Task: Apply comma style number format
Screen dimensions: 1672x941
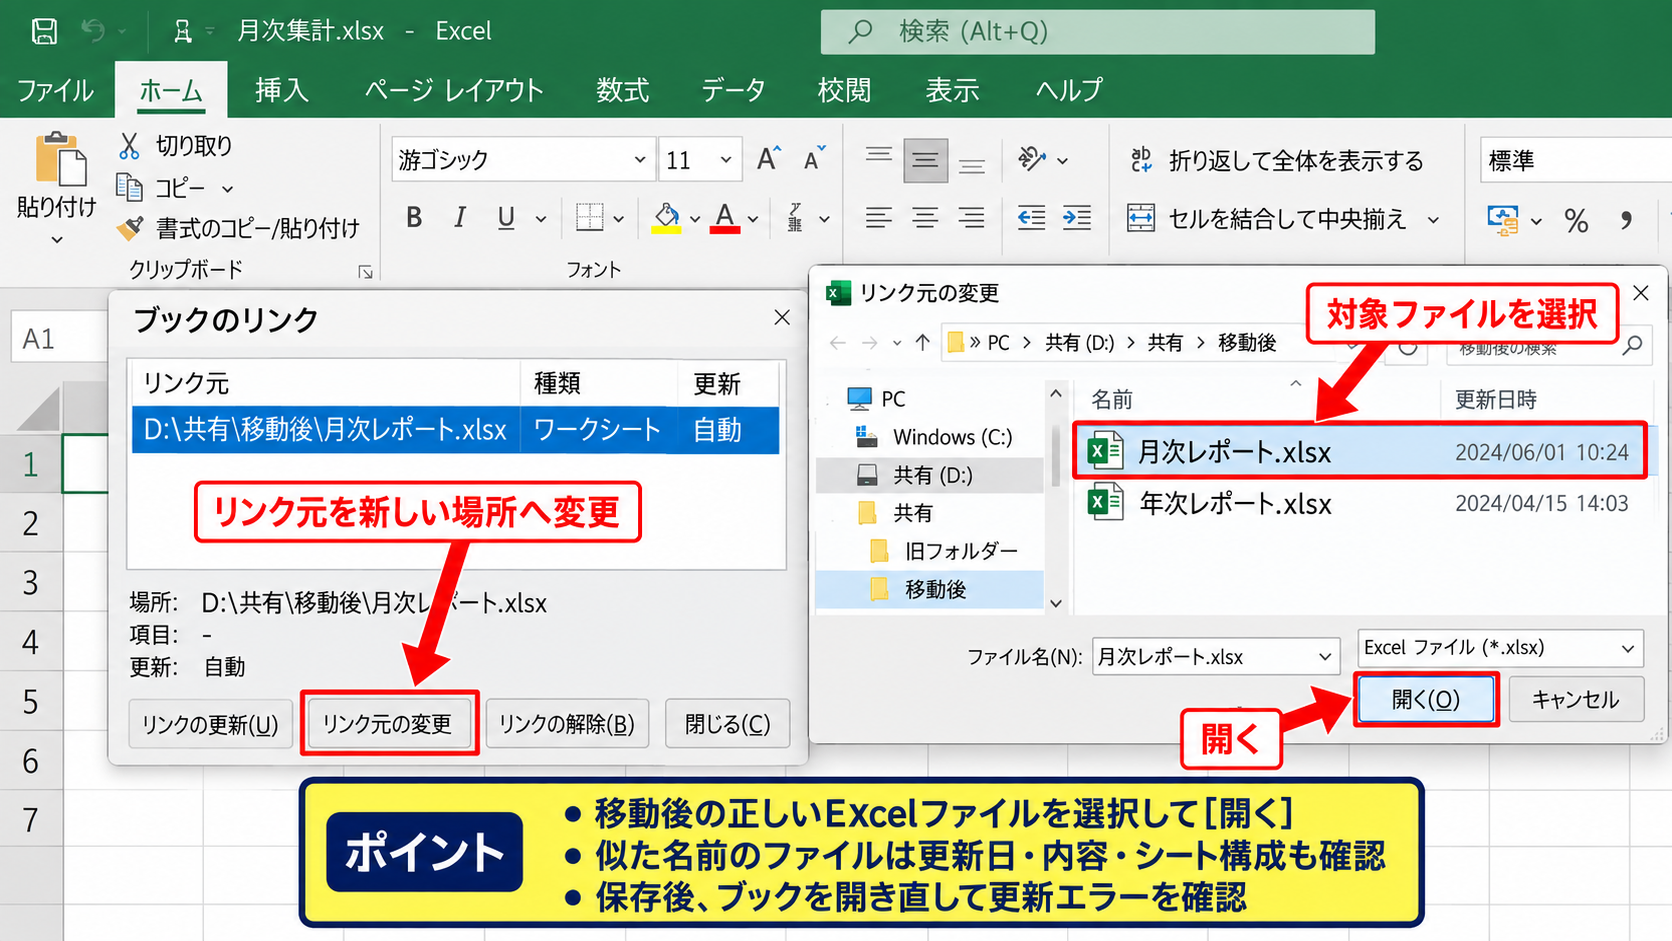Action: point(1626,220)
